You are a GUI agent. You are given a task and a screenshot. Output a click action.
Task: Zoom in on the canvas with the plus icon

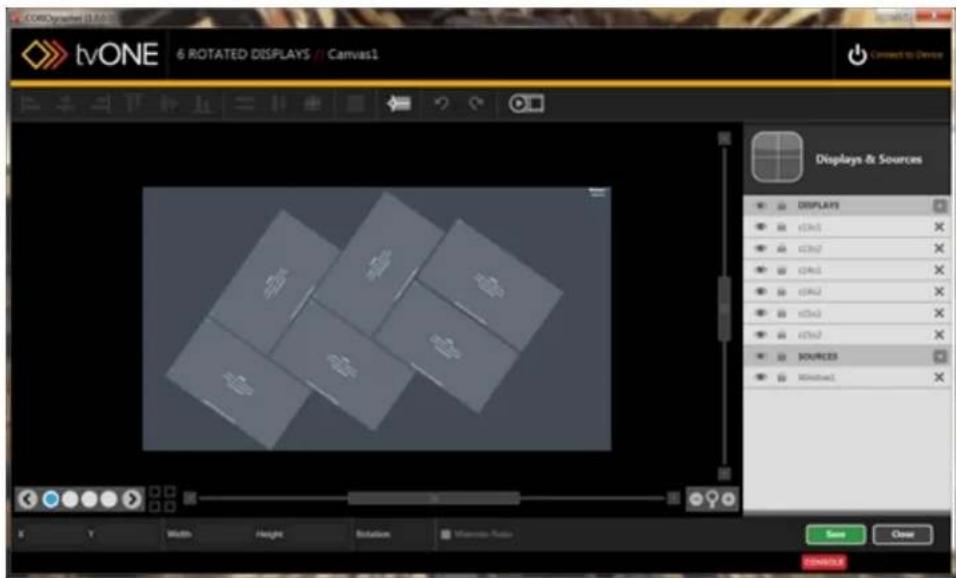pos(729,499)
